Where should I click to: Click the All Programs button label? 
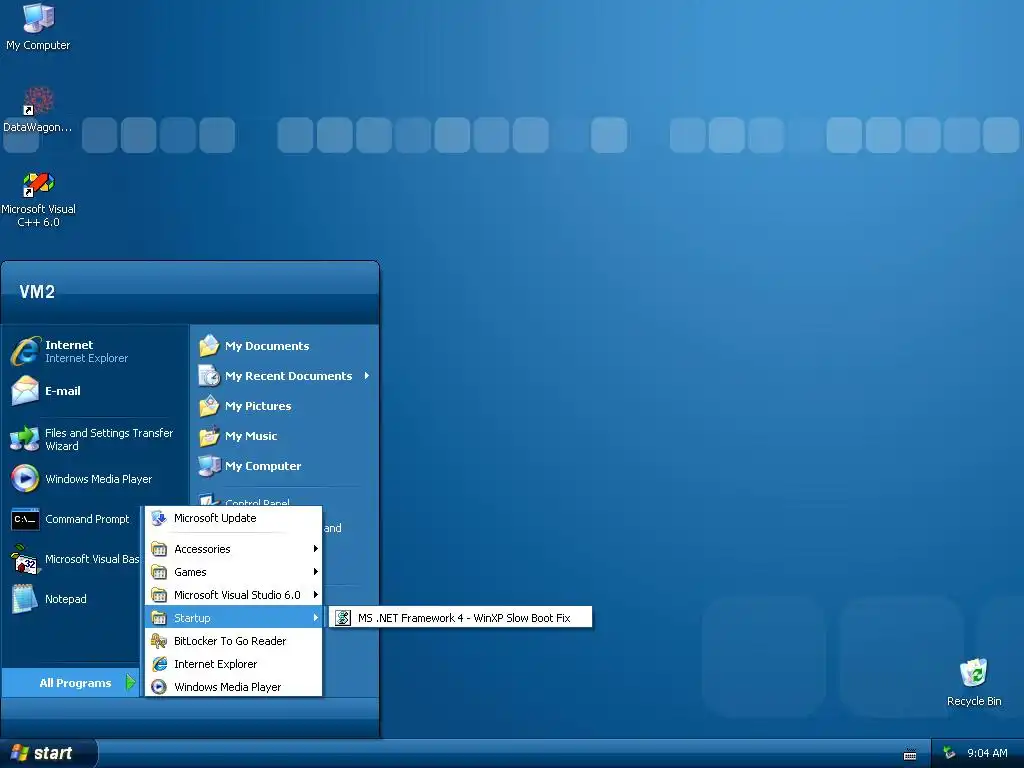(75, 683)
